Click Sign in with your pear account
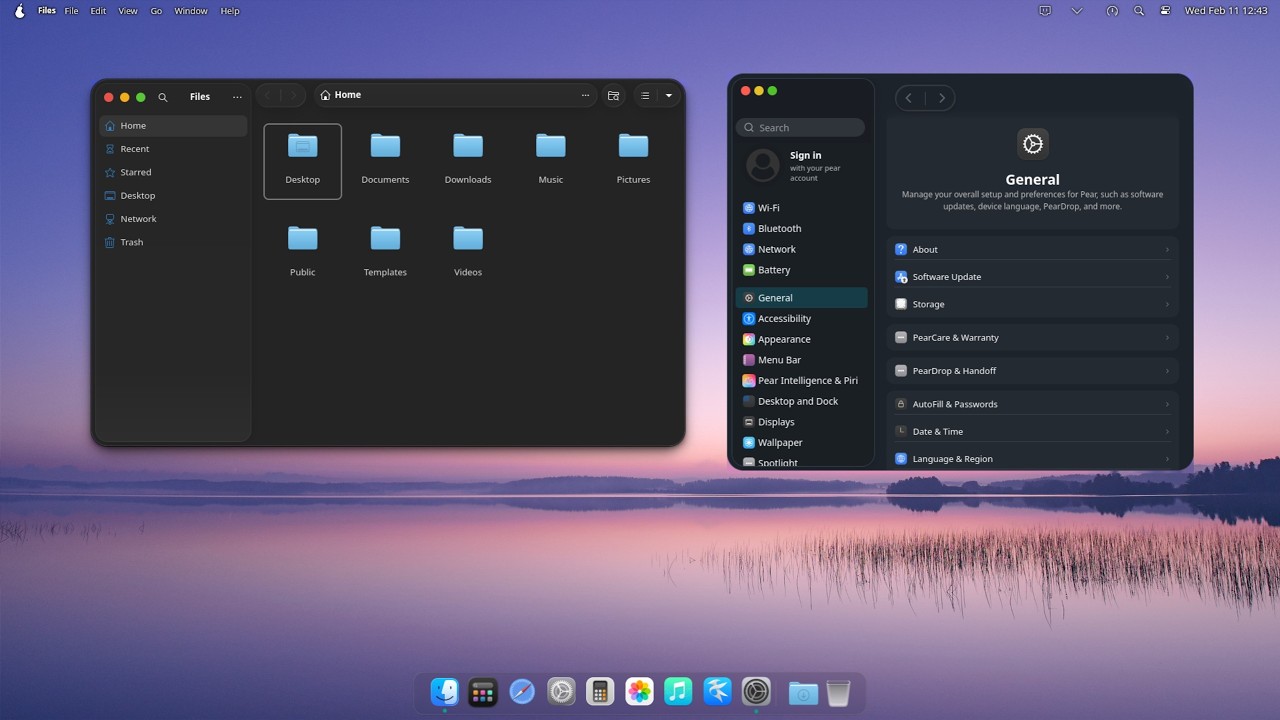Screen dimensions: 1280x720 (x=800, y=165)
